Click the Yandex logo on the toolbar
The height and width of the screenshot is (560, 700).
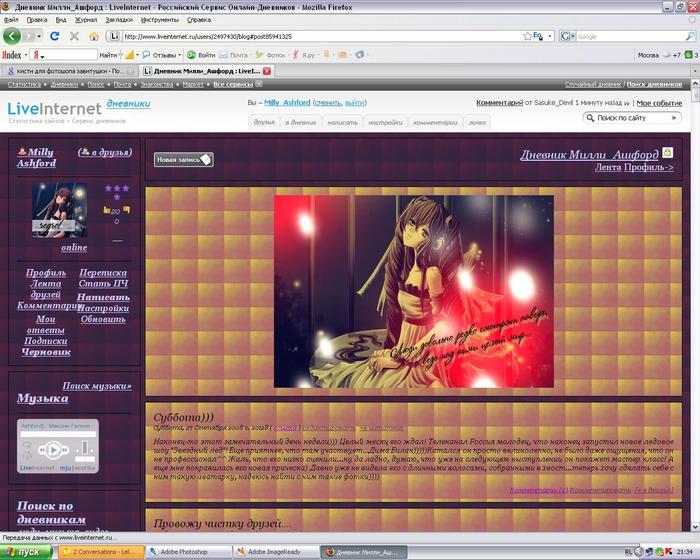[x=12, y=55]
